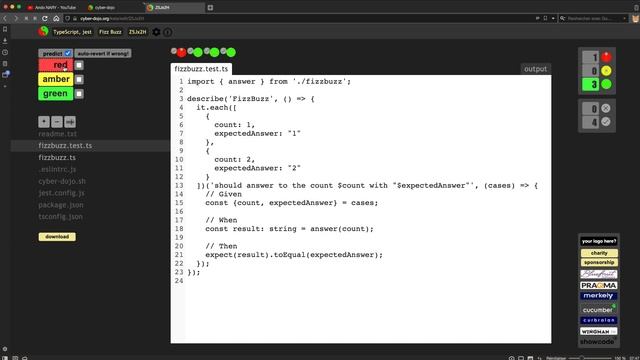The height and width of the screenshot is (360, 640).
Task: Toggle auto-revert if wrong button
Action: (103, 53)
